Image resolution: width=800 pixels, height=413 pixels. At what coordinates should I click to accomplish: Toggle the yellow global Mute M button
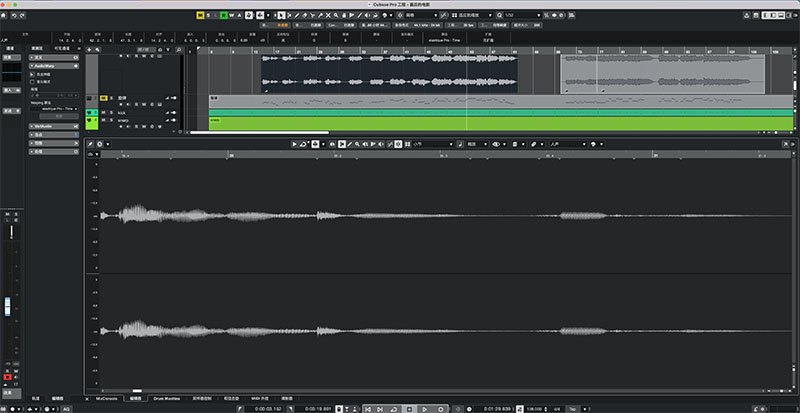pyautogui.click(x=200, y=15)
